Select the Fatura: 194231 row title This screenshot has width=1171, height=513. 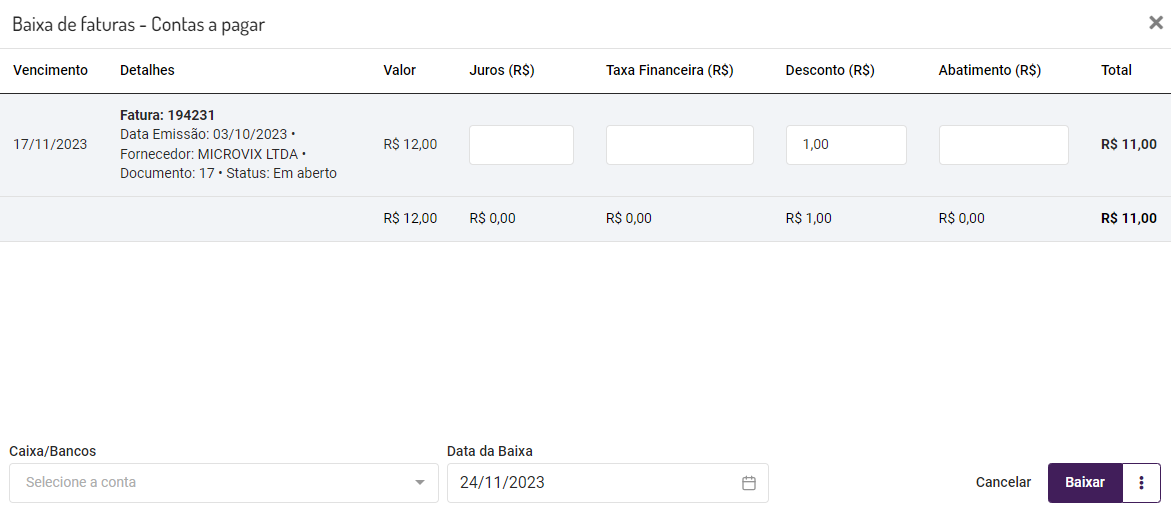(x=167, y=115)
